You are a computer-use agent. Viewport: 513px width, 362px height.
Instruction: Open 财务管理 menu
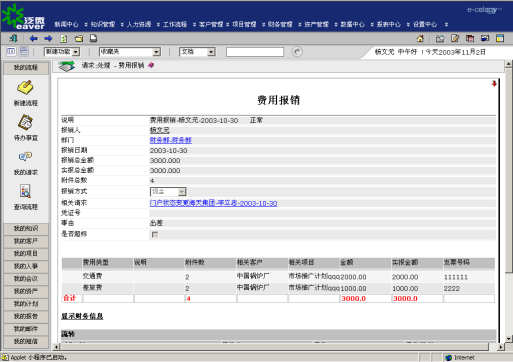pyautogui.click(x=280, y=24)
